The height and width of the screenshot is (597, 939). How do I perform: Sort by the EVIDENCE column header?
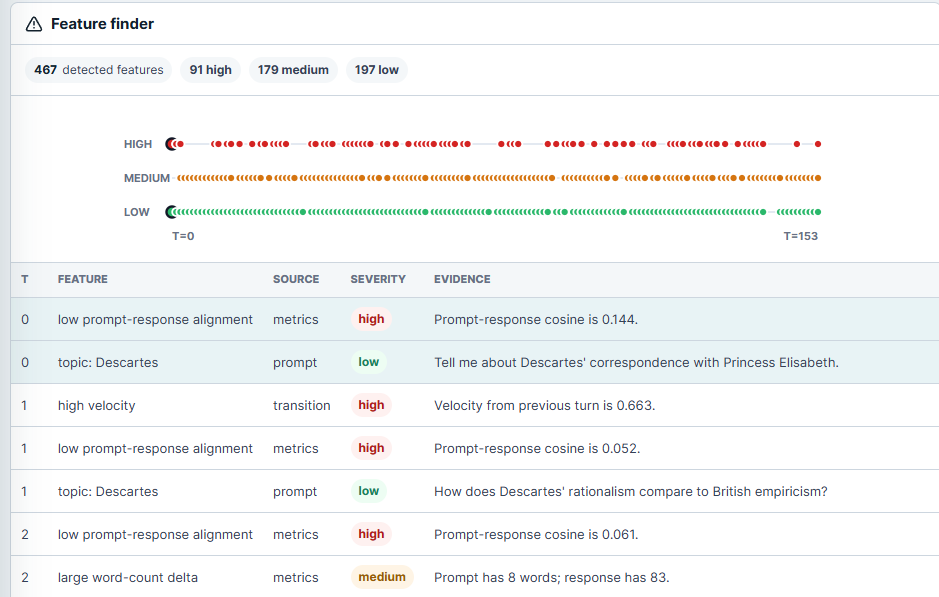462,280
